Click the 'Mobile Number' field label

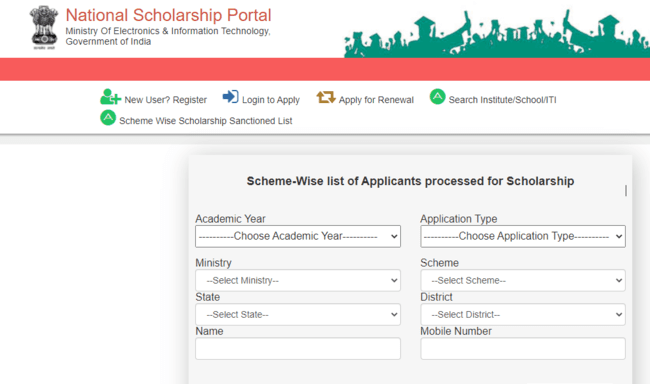(456, 331)
